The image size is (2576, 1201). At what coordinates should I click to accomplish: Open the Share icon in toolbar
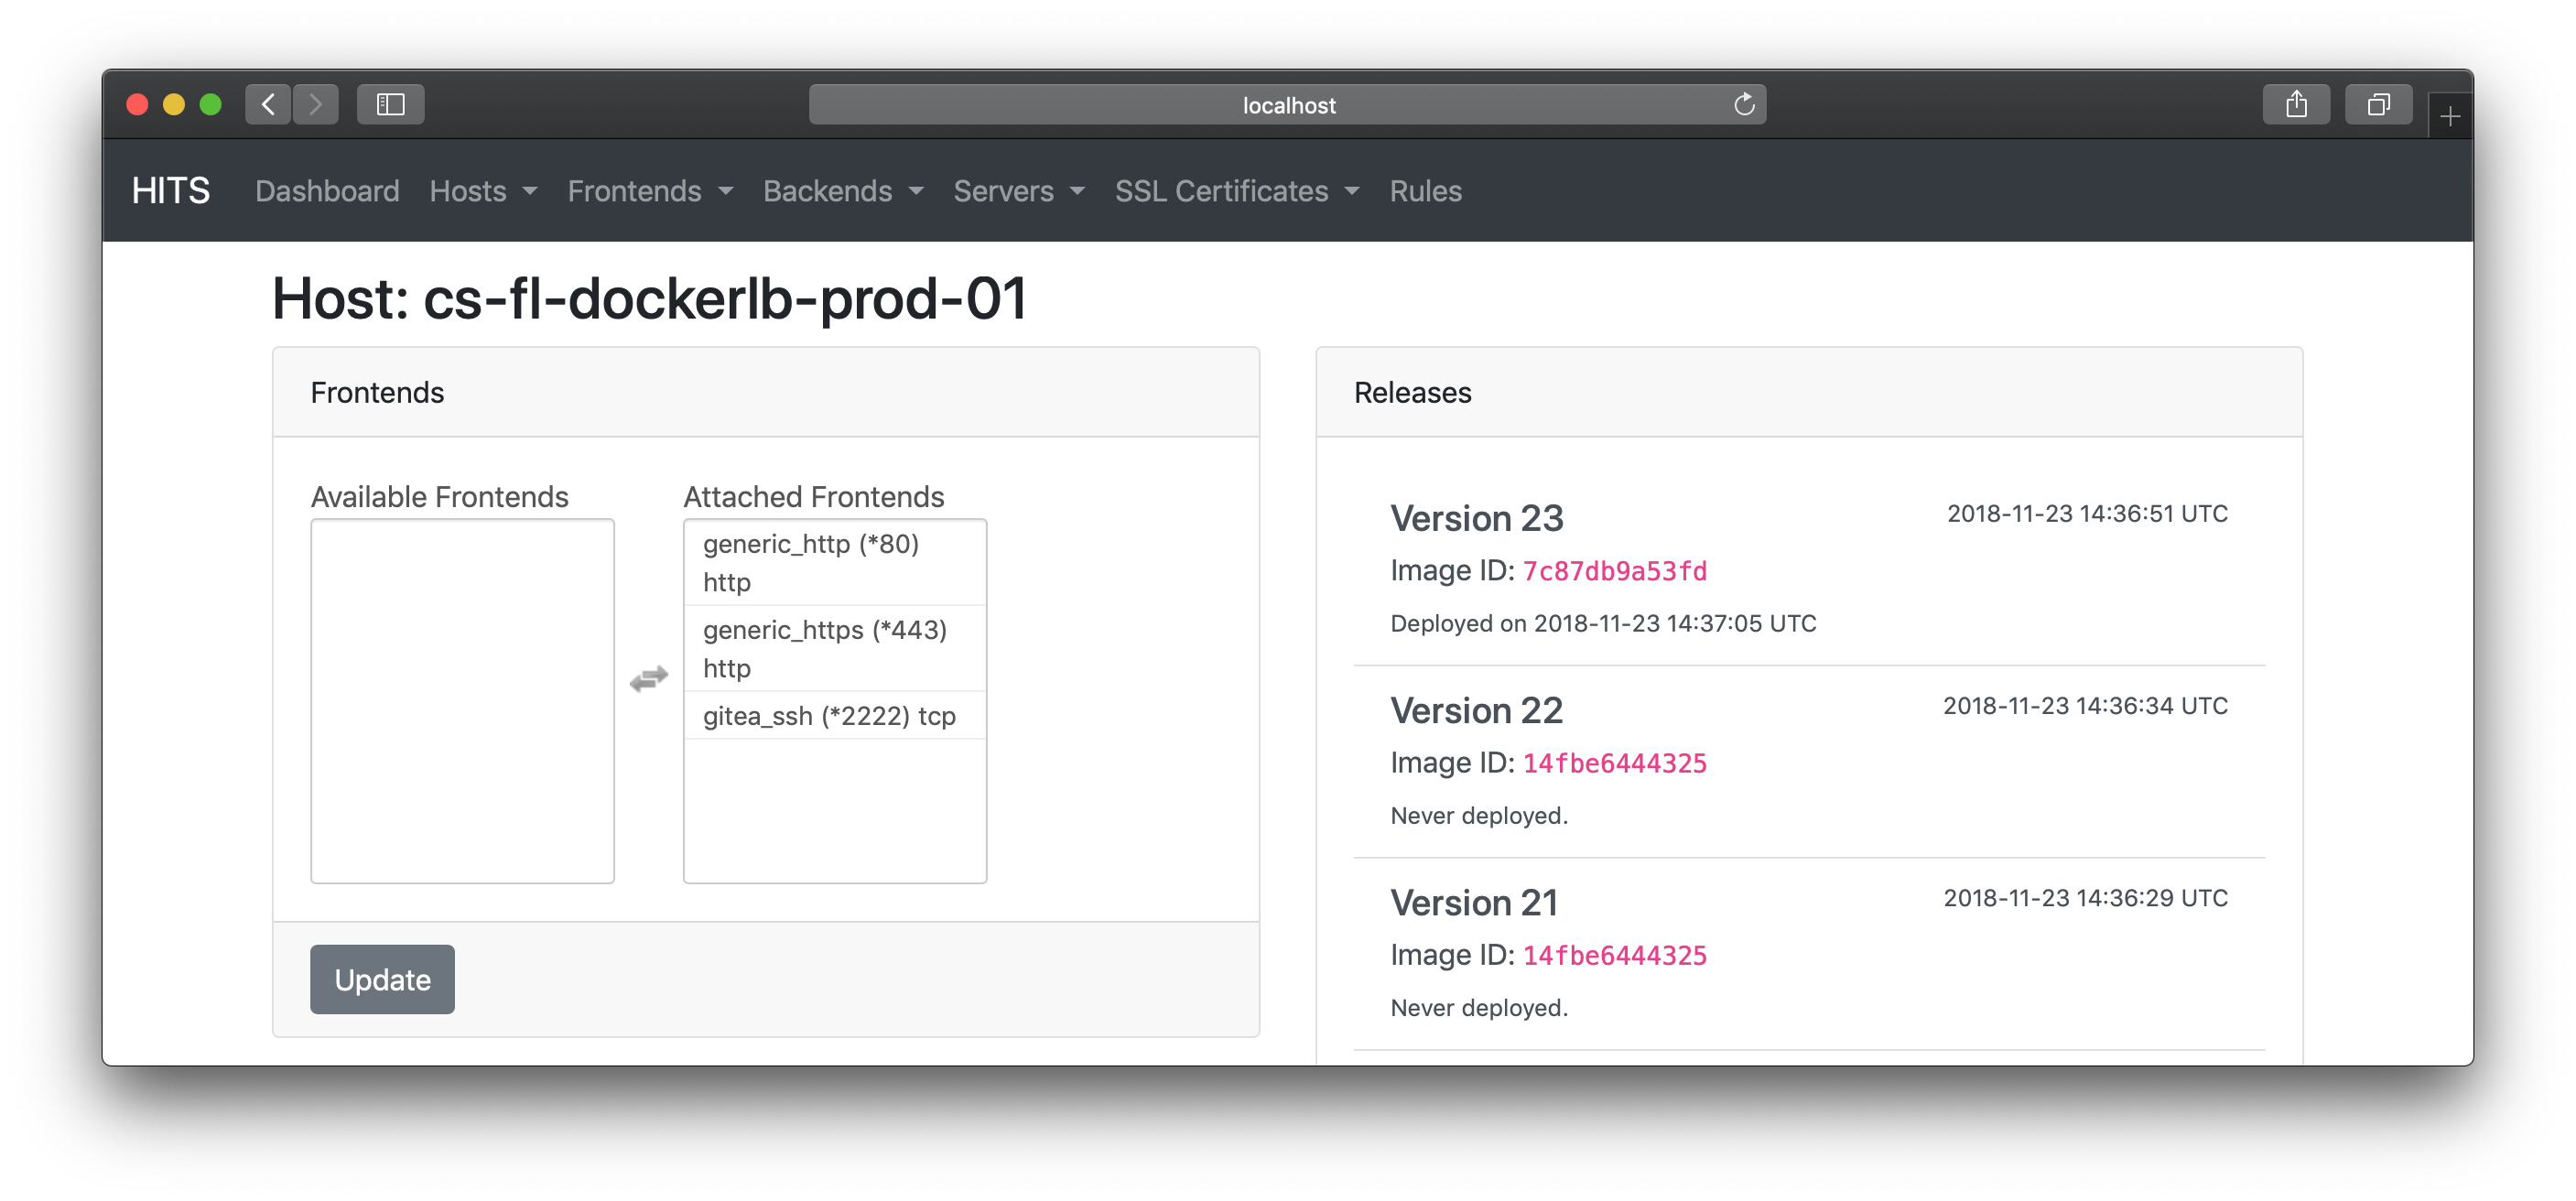(x=2296, y=104)
